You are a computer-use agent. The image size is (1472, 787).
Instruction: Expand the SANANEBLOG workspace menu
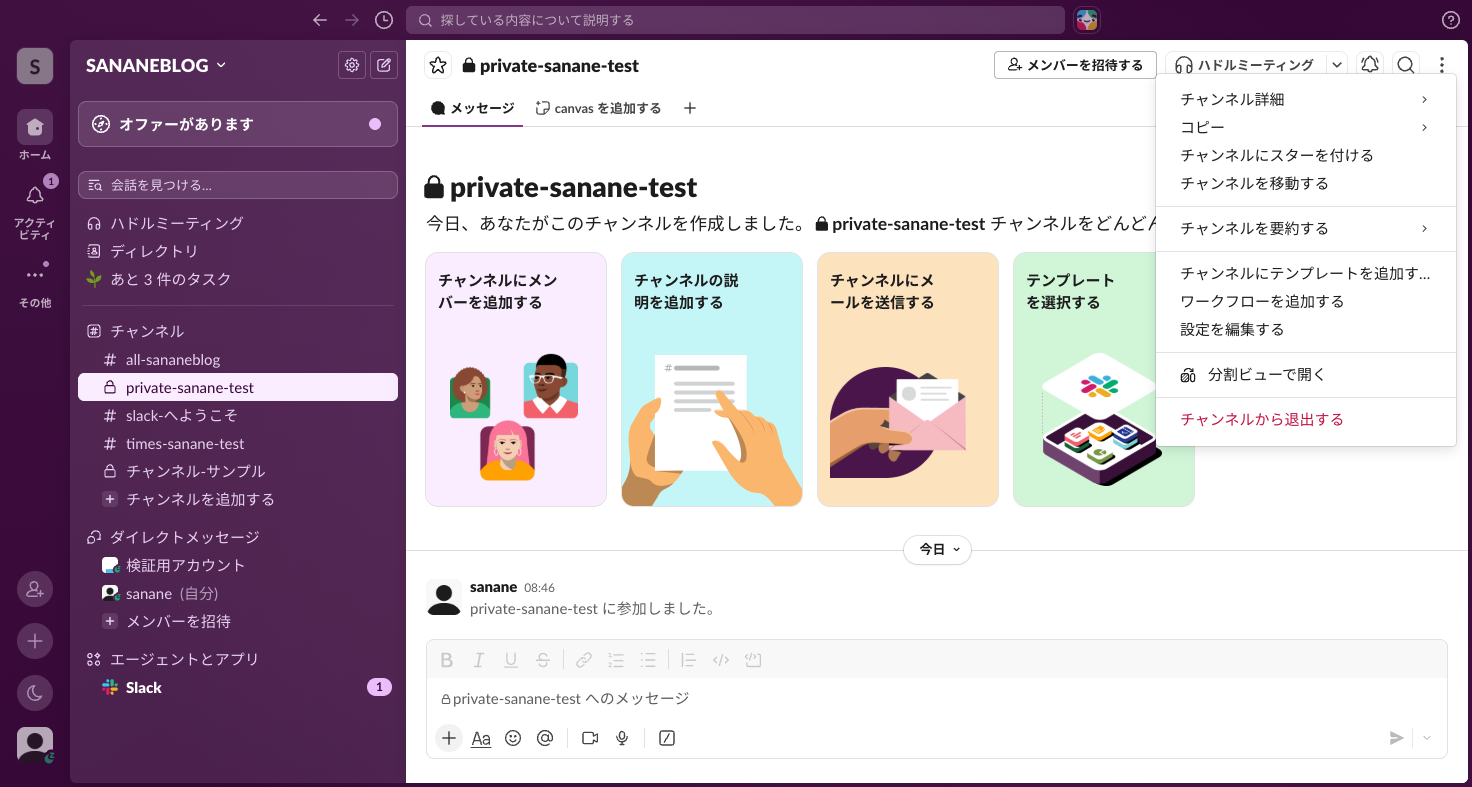click(x=157, y=65)
